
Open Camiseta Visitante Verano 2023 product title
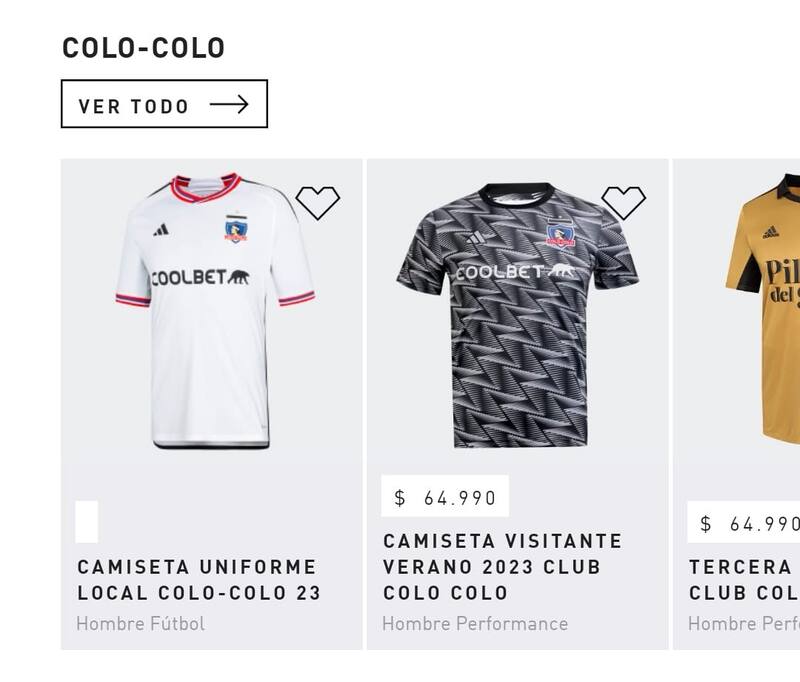(x=502, y=567)
